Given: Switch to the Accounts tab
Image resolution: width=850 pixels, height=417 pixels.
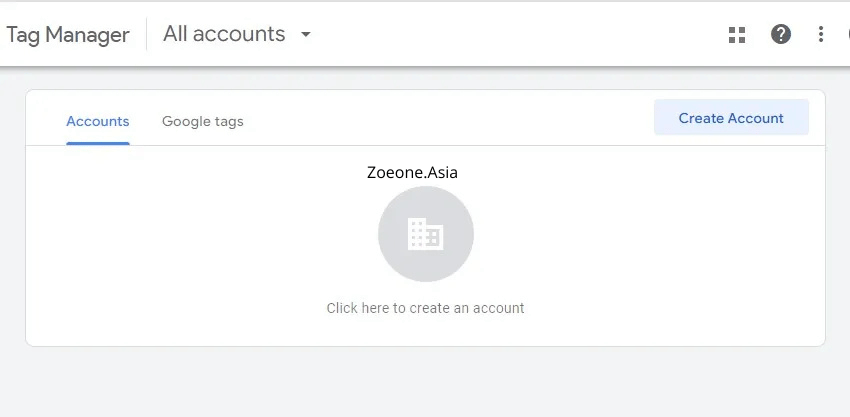Looking at the screenshot, I should click(98, 121).
